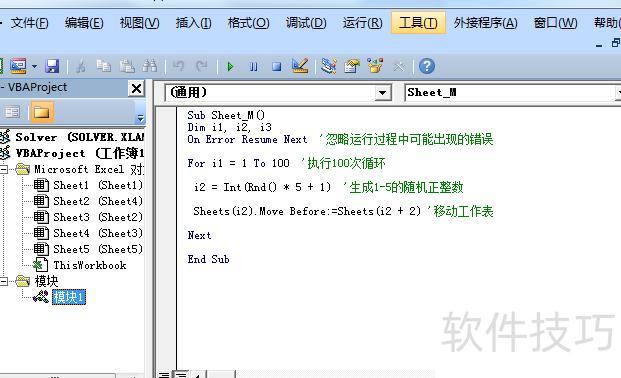Open the Project Explorer icon
Viewport: 621px width, 378px height.
(x=329, y=66)
